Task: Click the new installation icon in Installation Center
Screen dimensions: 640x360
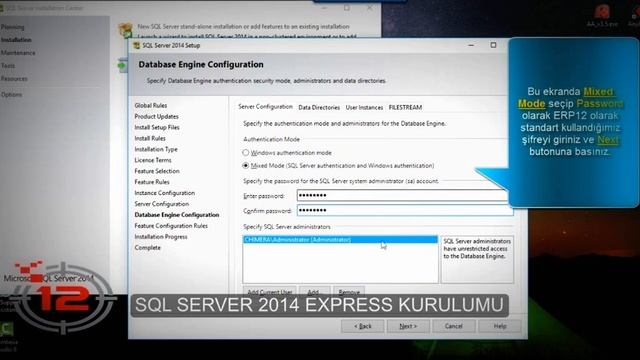Action: coord(125,30)
